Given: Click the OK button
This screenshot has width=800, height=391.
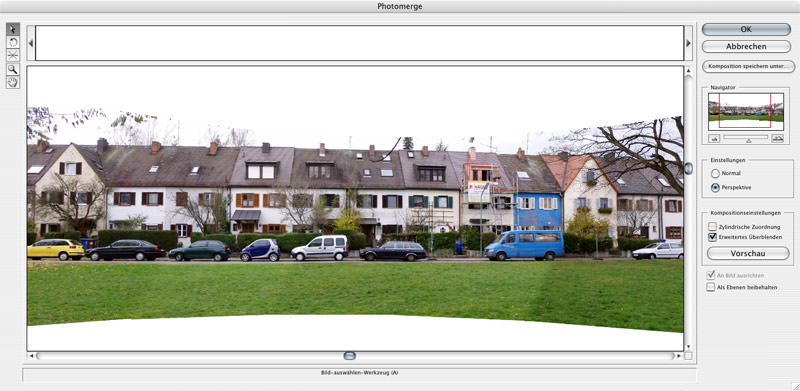Looking at the screenshot, I should tap(746, 29).
